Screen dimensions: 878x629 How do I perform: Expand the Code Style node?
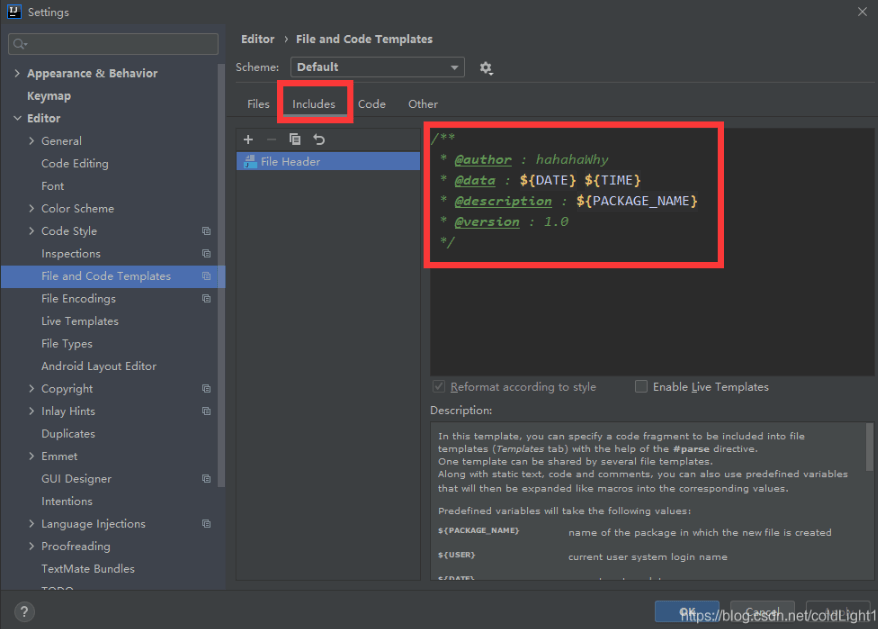tap(31, 231)
